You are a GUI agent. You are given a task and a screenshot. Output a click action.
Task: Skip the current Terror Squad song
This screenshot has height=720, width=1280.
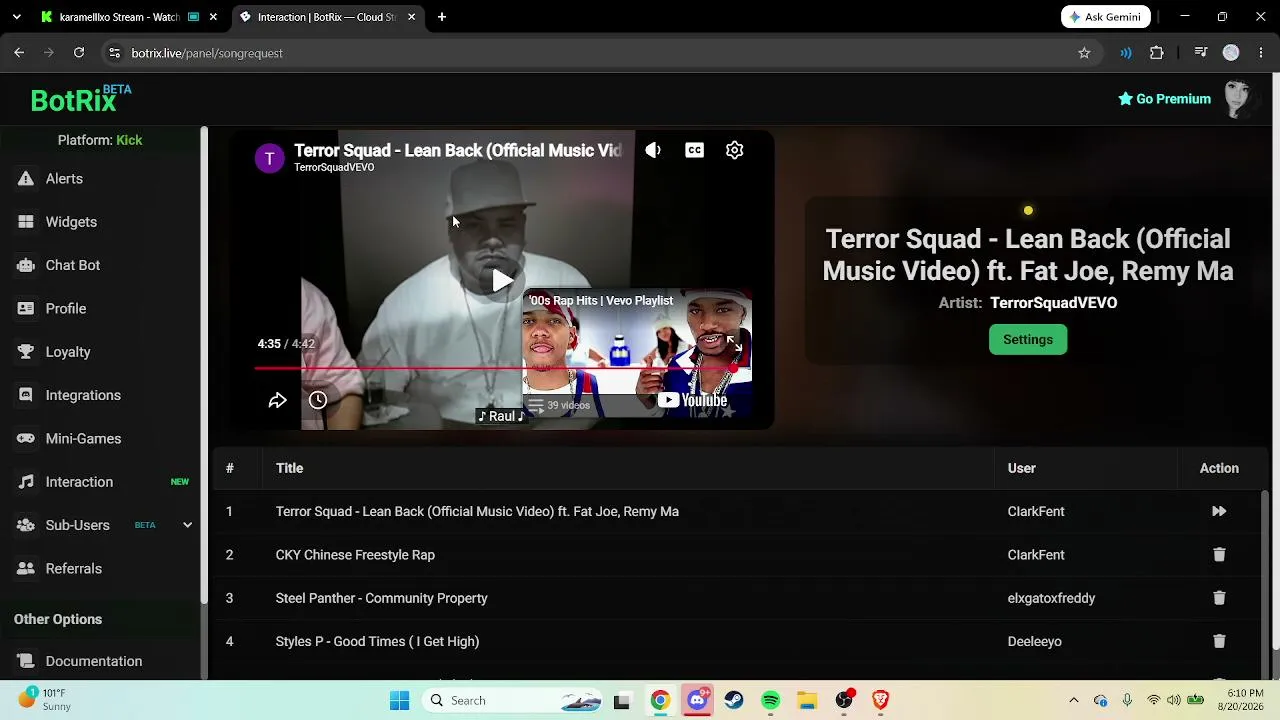coord(1219,511)
